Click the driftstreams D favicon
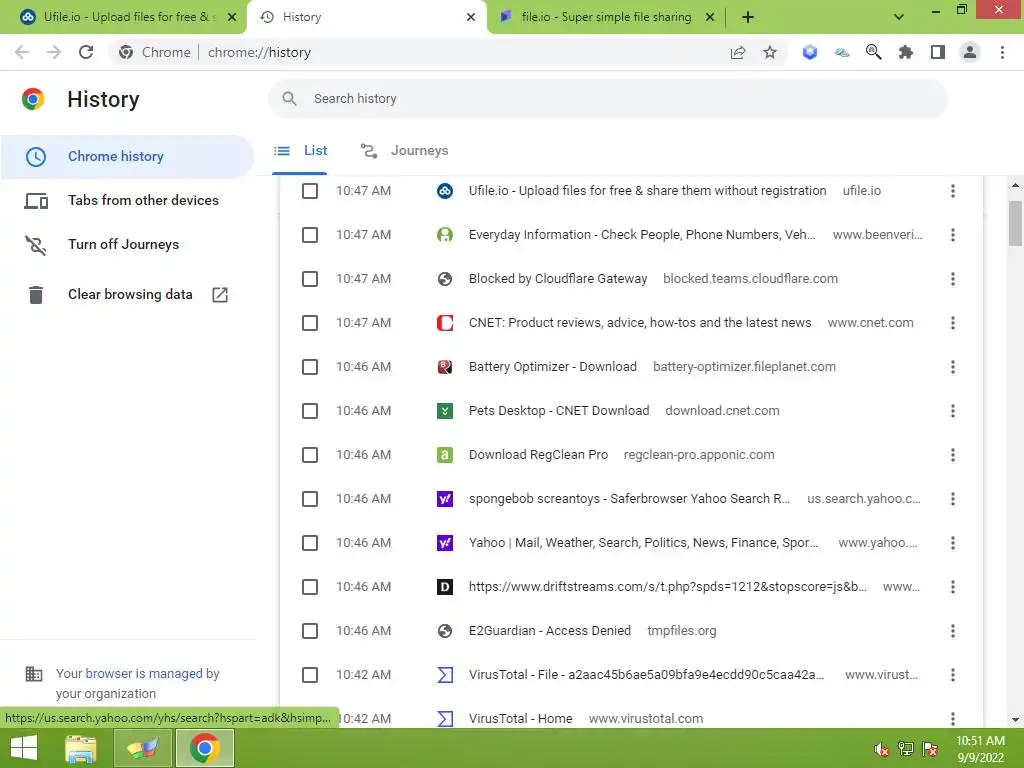 pos(445,586)
